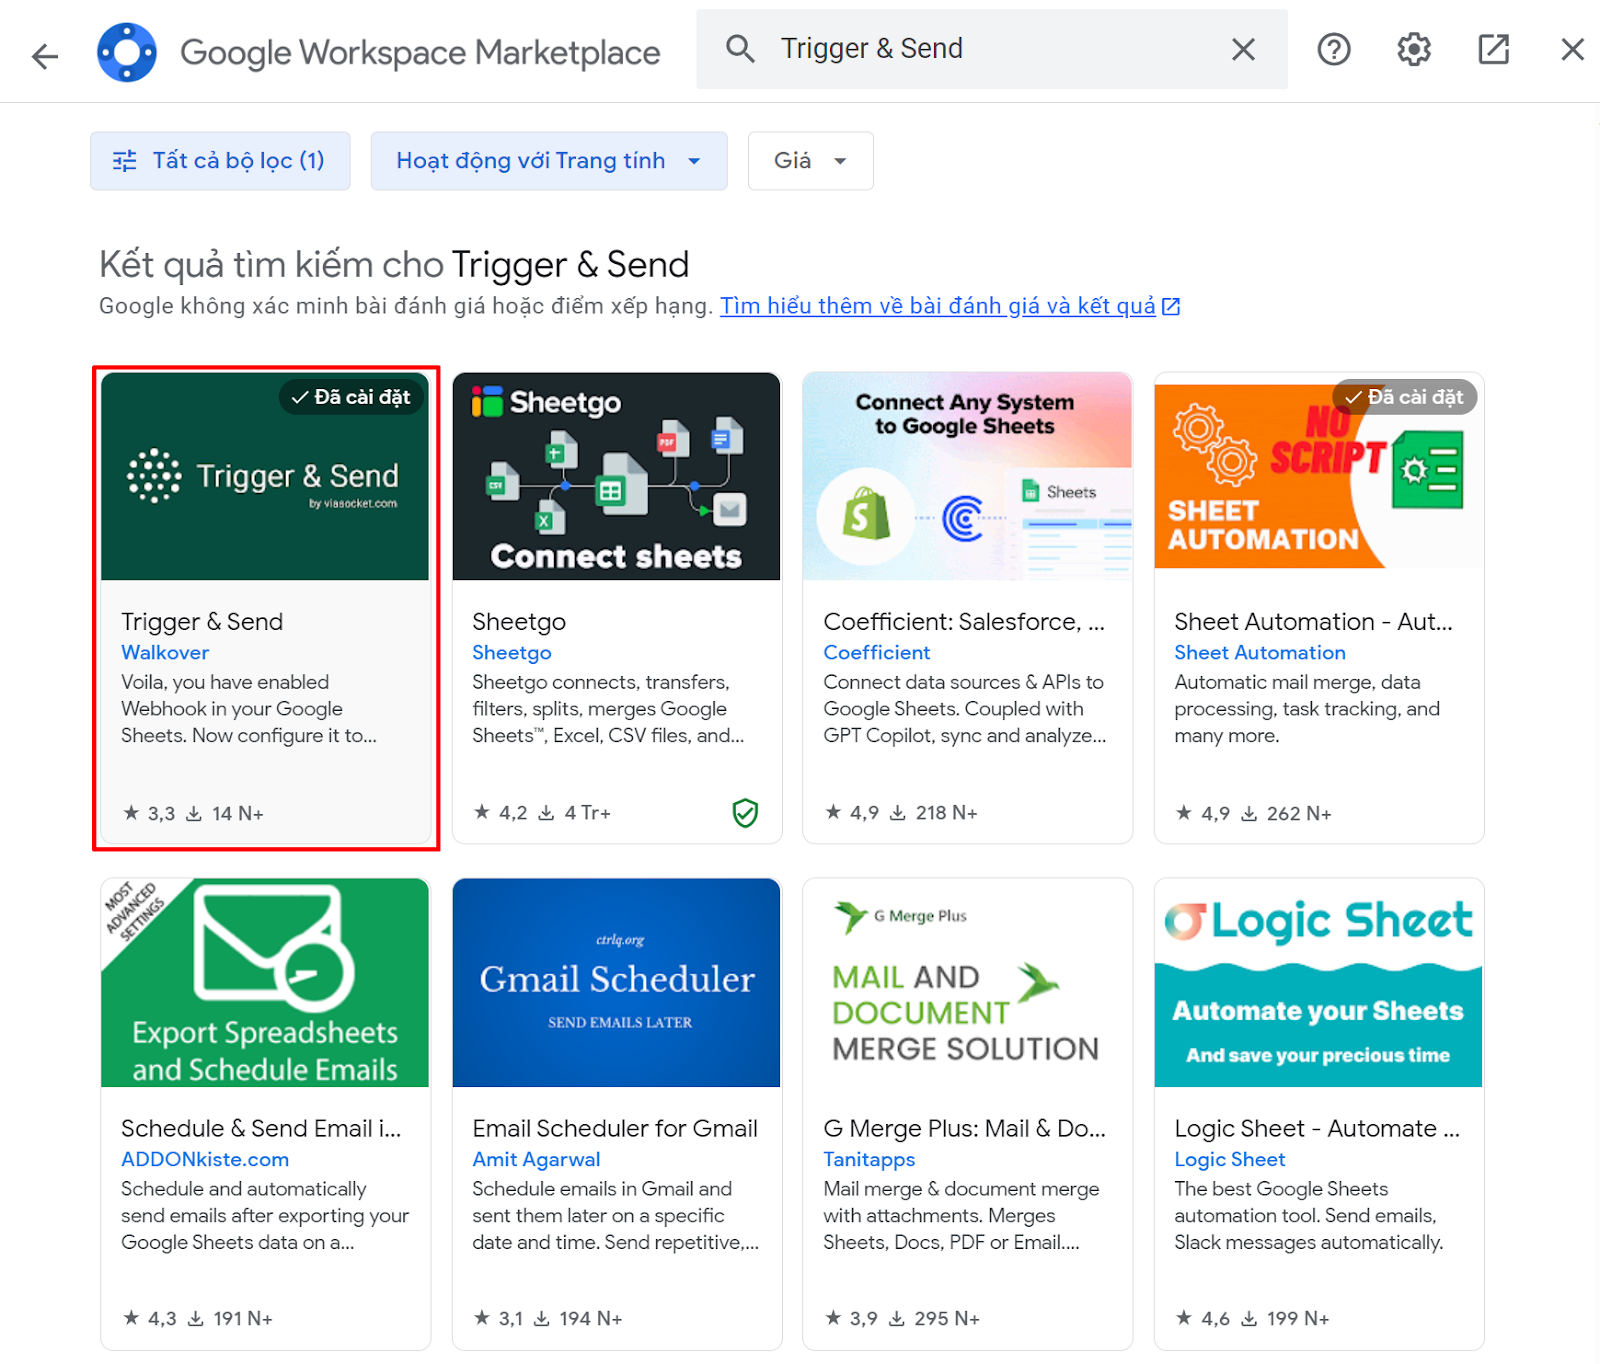The height and width of the screenshot is (1364, 1600).
Task: Open the Sheetgo Connect sheets thumbnail
Action: tap(616, 476)
